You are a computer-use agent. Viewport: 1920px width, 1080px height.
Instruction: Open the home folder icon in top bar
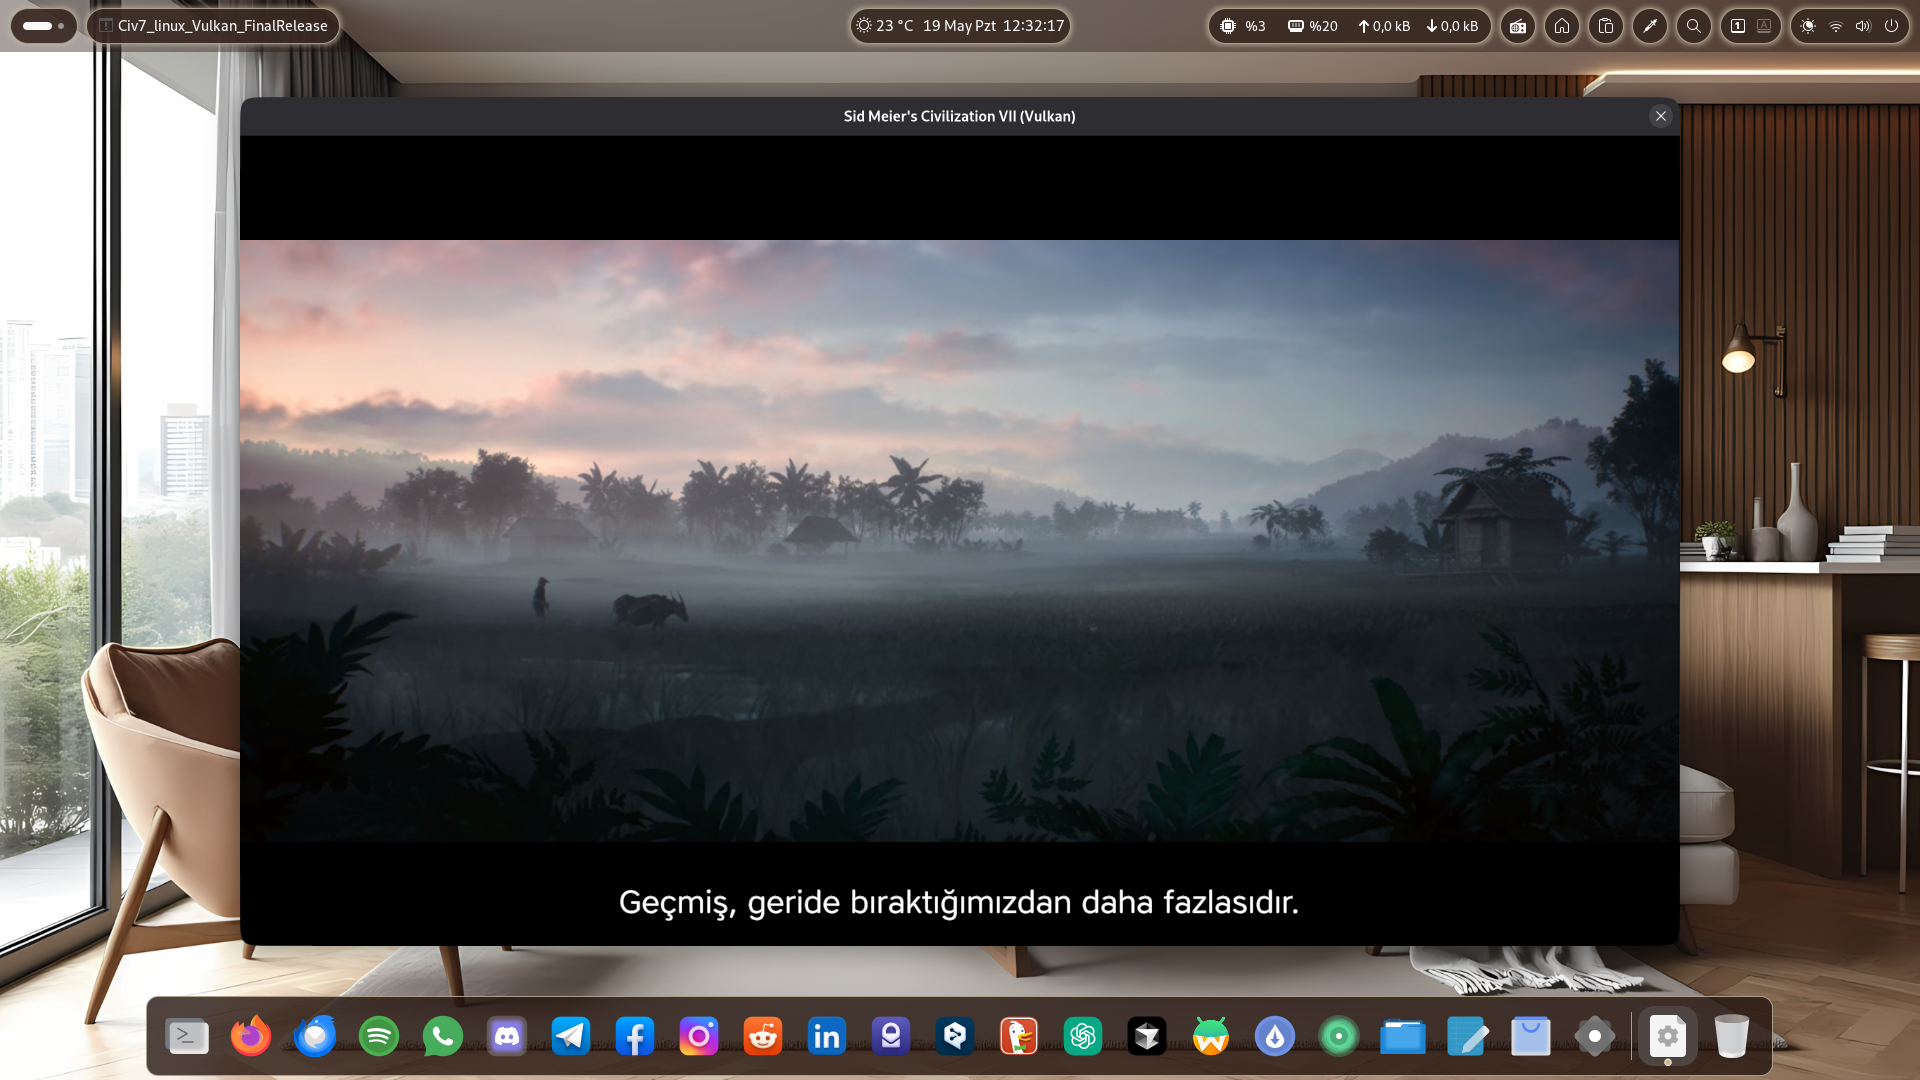[1562, 26]
